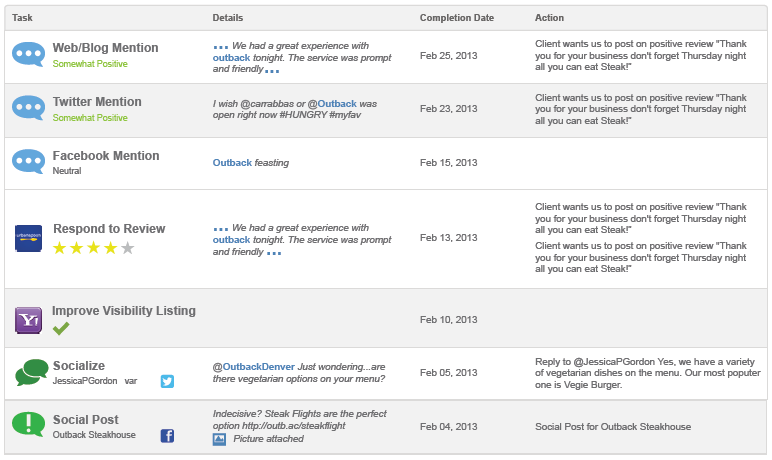Click the Action column header
This screenshot has height=460, width=772.
[549, 18]
